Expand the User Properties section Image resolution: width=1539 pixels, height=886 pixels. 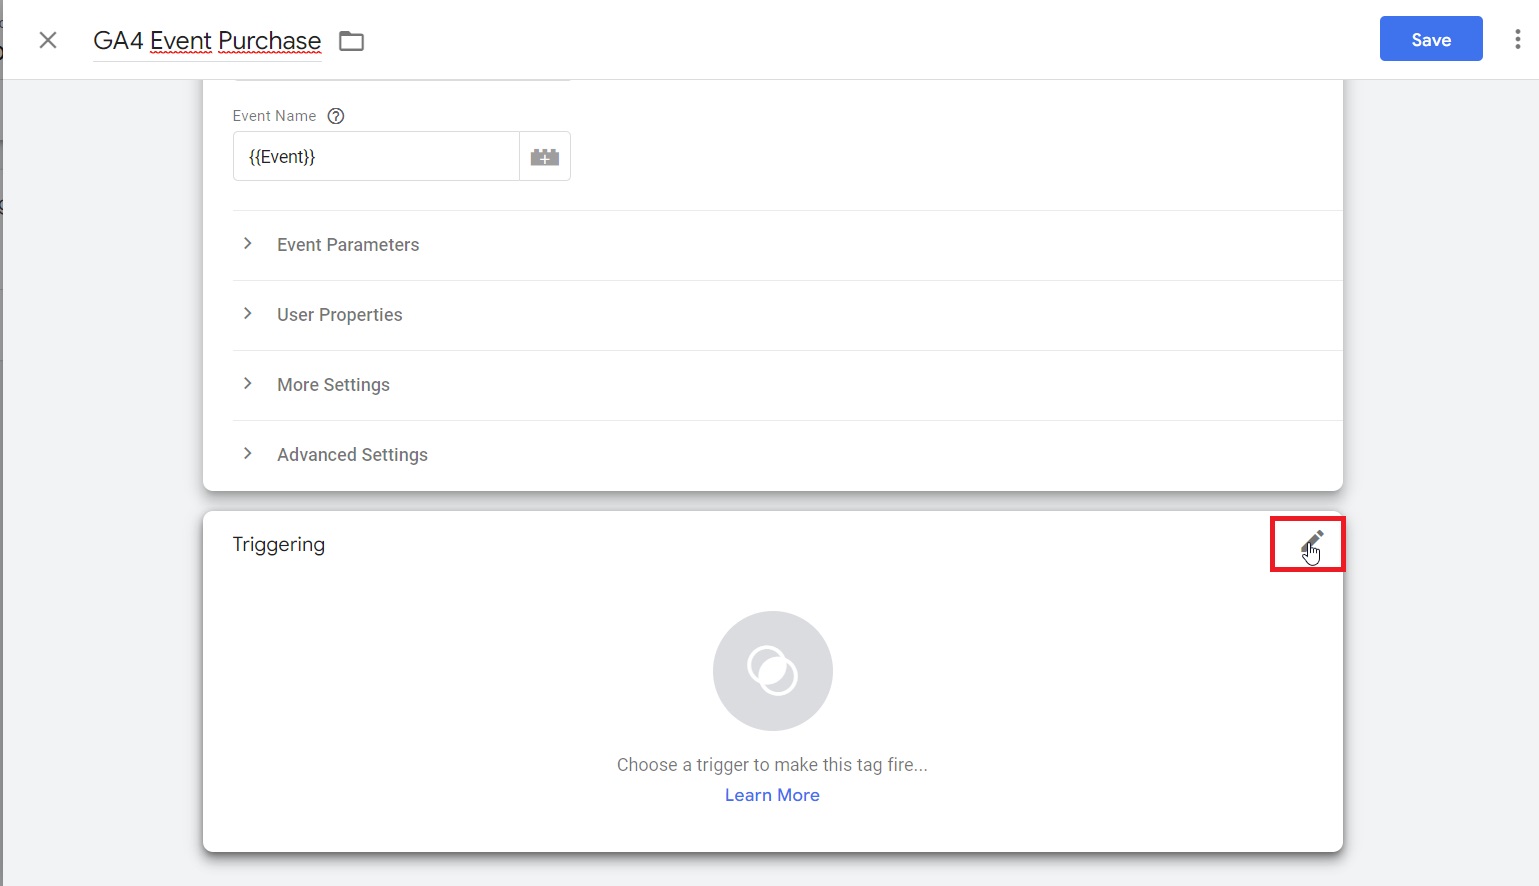tap(787, 315)
